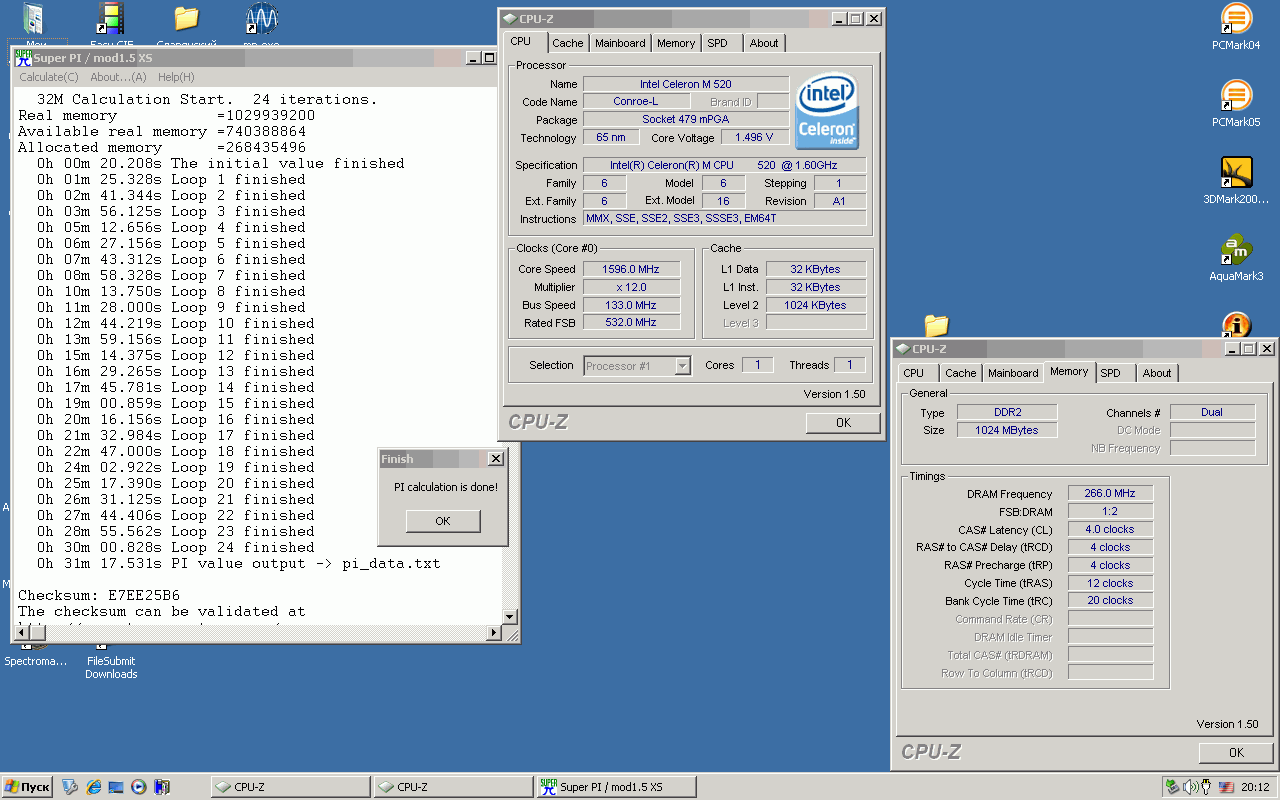The height and width of the screenshot is (800, 1280).
Task: Open the Calculate(C) menu in Super PI
Action: tap(49, 77)
